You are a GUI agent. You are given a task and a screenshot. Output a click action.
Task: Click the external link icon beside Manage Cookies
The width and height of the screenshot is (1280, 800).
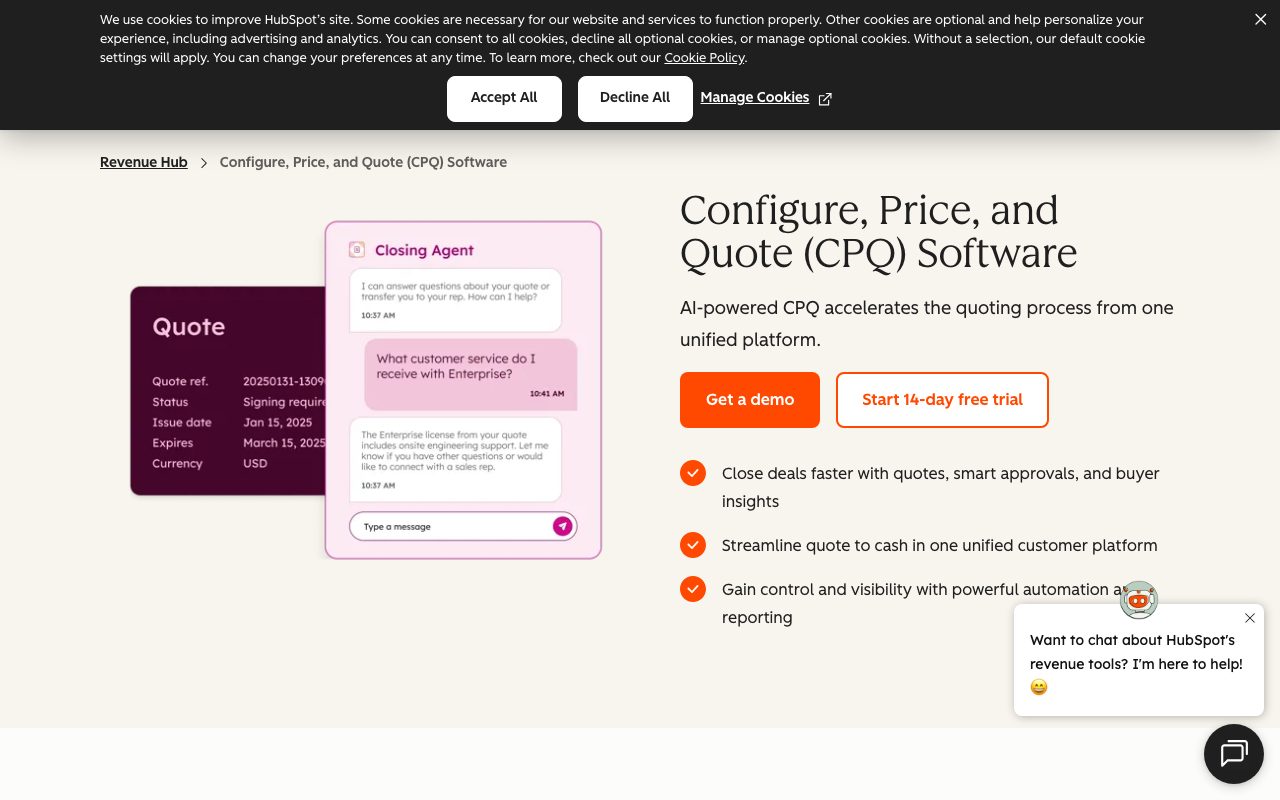(x=825, y=99)
